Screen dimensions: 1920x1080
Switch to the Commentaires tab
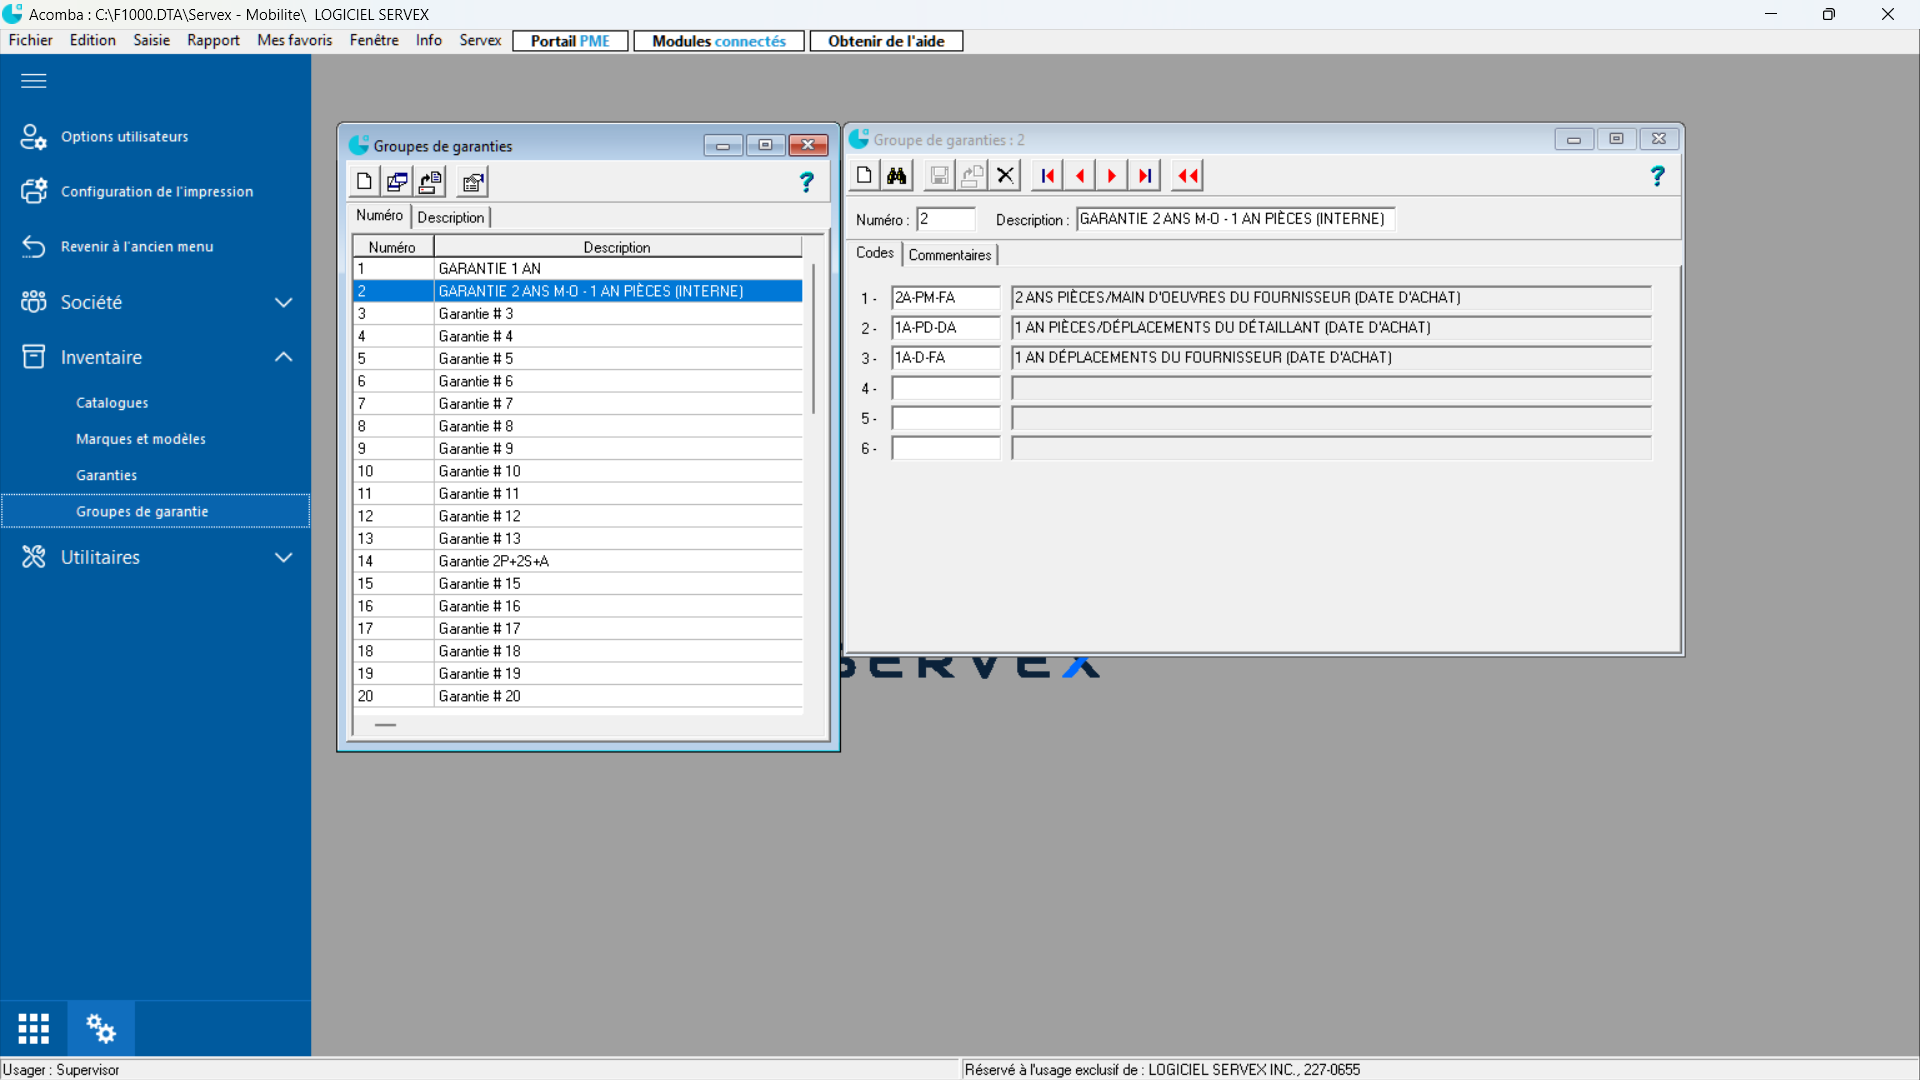coord(949,255)
